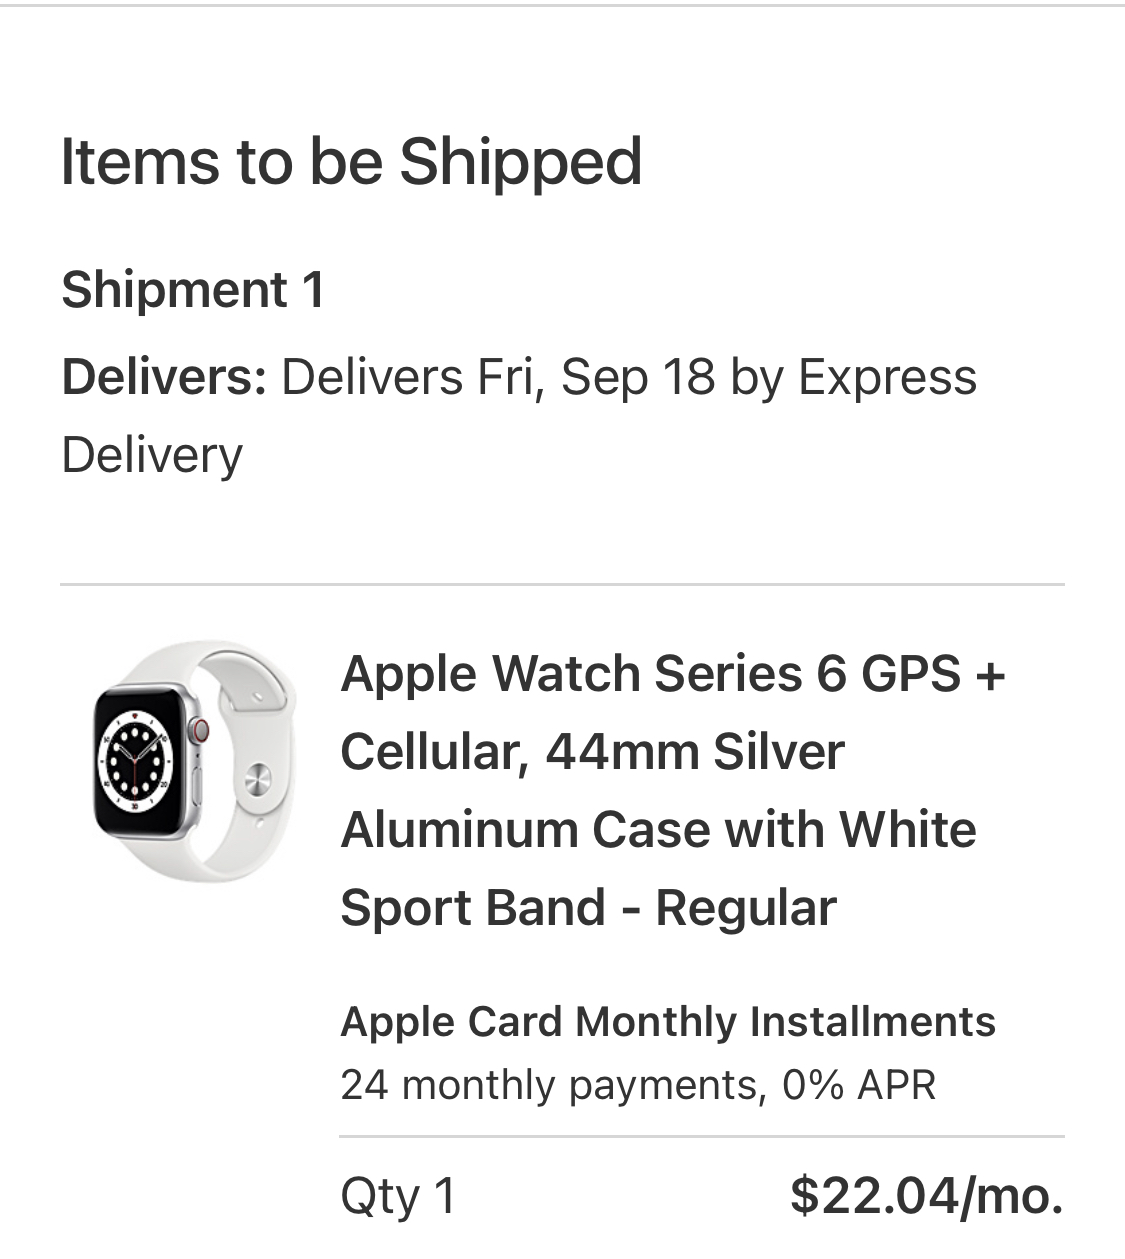Image resolution: width=1125 pixels, height=1259 pixels.
Task: Select the "Shipment 1" label
Action: coord(193,290)
